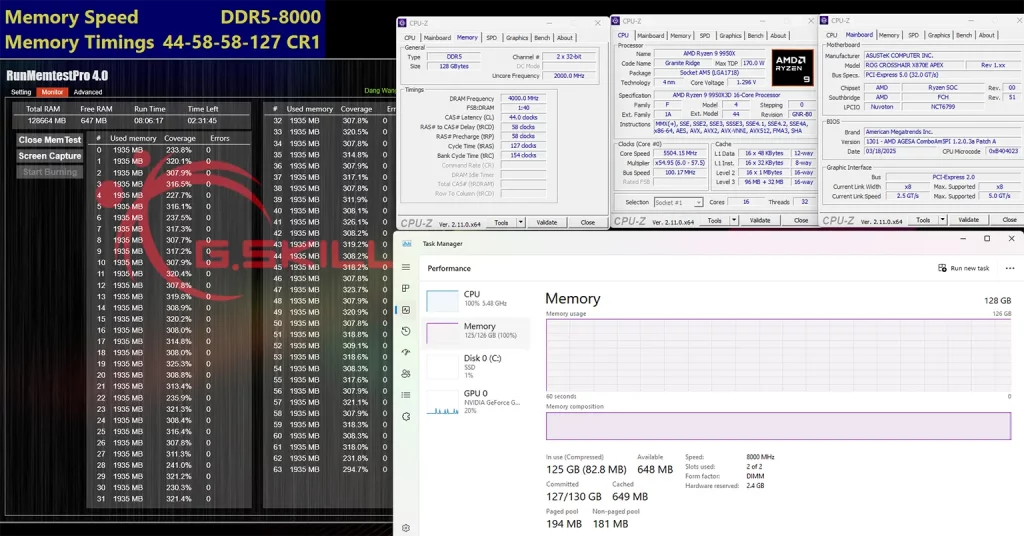Viewport: 1024px width, 536px height.
Task: Select test row 63 with coverage 294.7%
Action: point(330,469)
